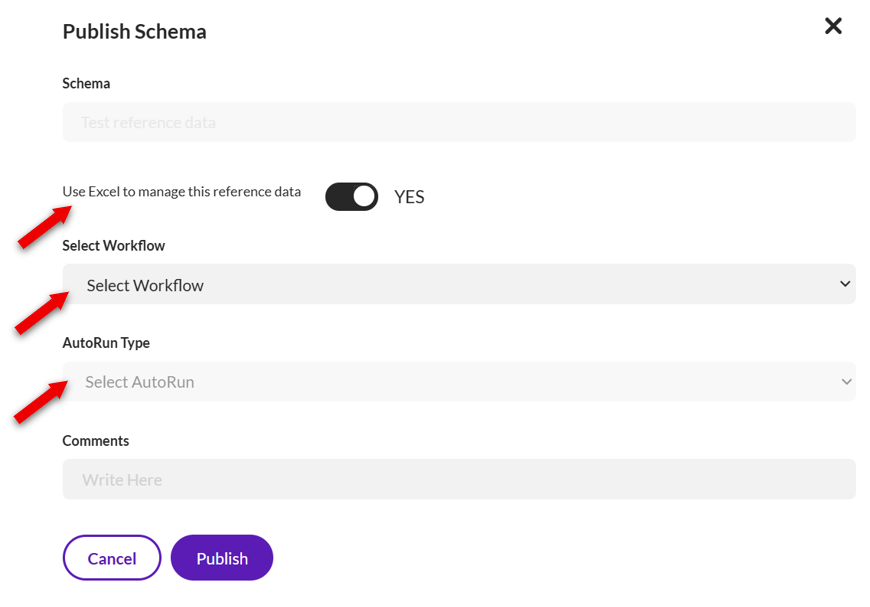Screen dimensions: 870x607
Task: Click the Select Workflow chevron arrow
Action: tap(845, 284)
